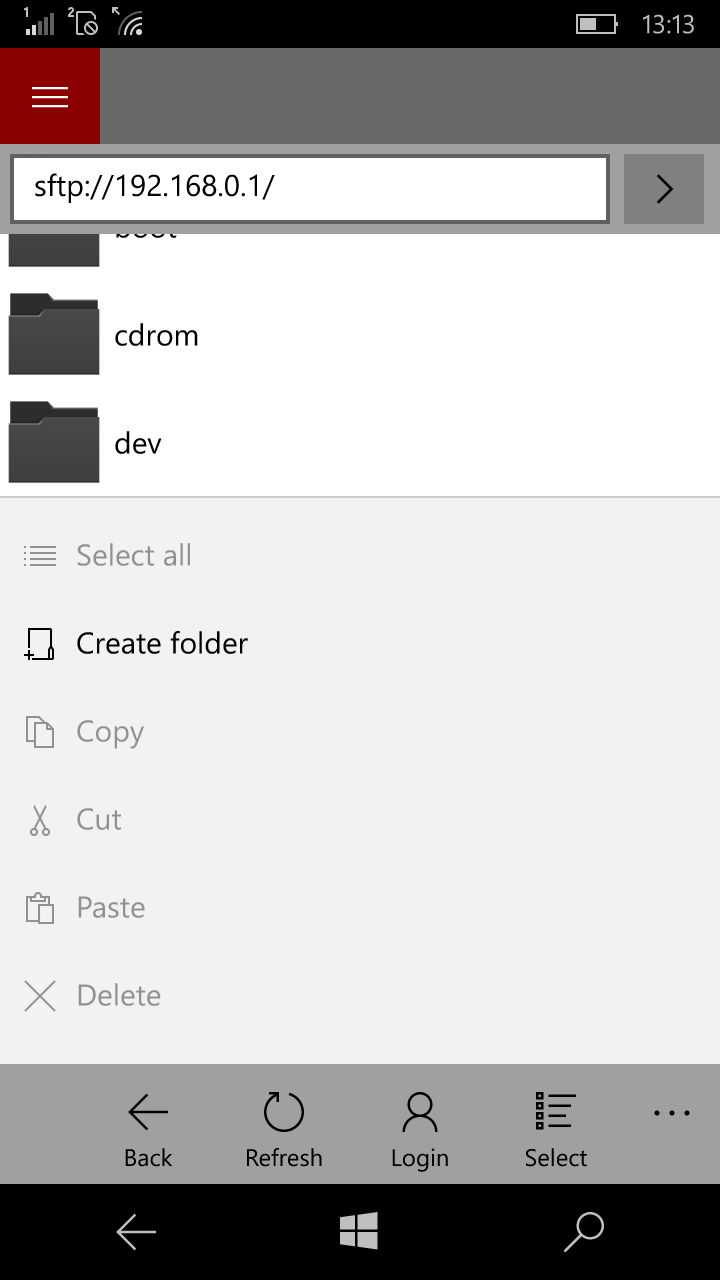Image resolution: width=720 pixels, height=1280 pixels.
Task: Click the Copy menu entry
Action: click(110, 732)
